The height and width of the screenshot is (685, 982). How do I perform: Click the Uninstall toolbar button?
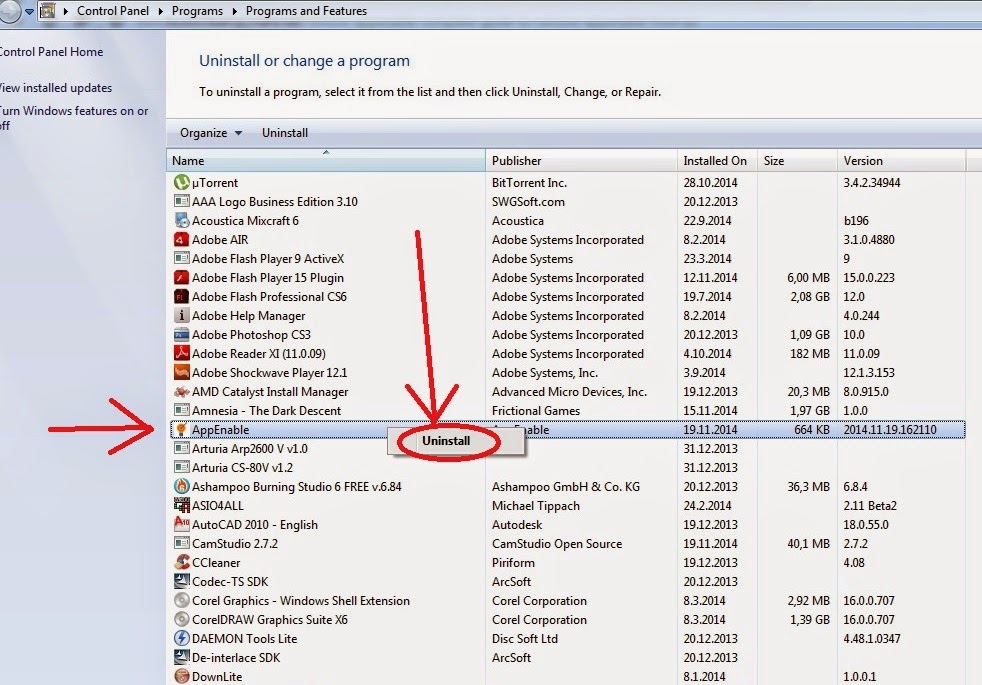point(285,133)
